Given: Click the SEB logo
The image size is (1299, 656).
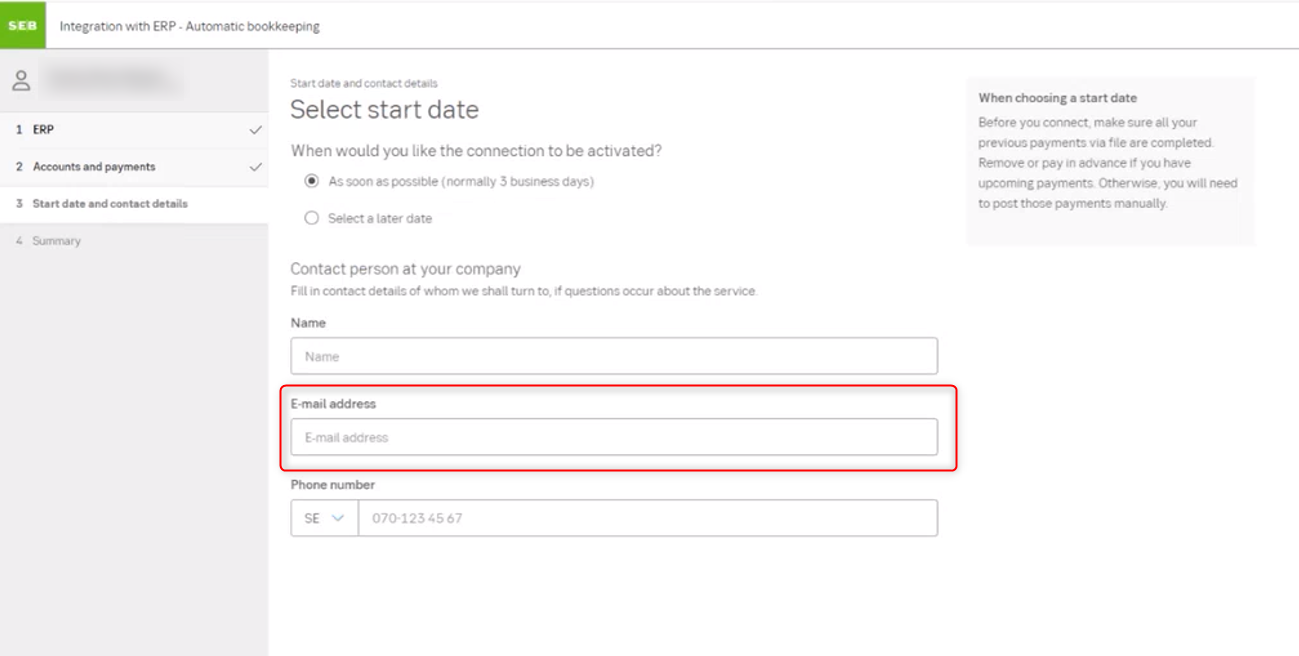Looking at the screenshot, I should click(x=22, y=25).
